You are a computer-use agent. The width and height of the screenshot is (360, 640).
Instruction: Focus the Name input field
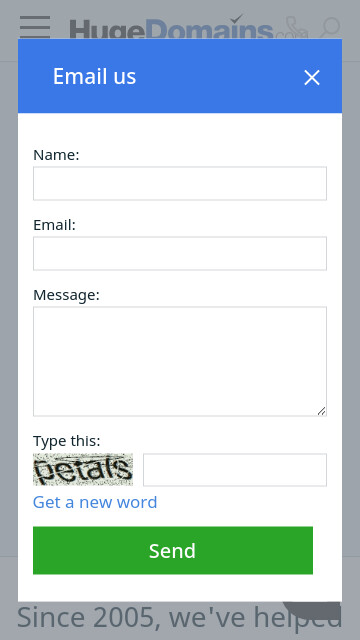pyautogui.click(x=180, y=183)
